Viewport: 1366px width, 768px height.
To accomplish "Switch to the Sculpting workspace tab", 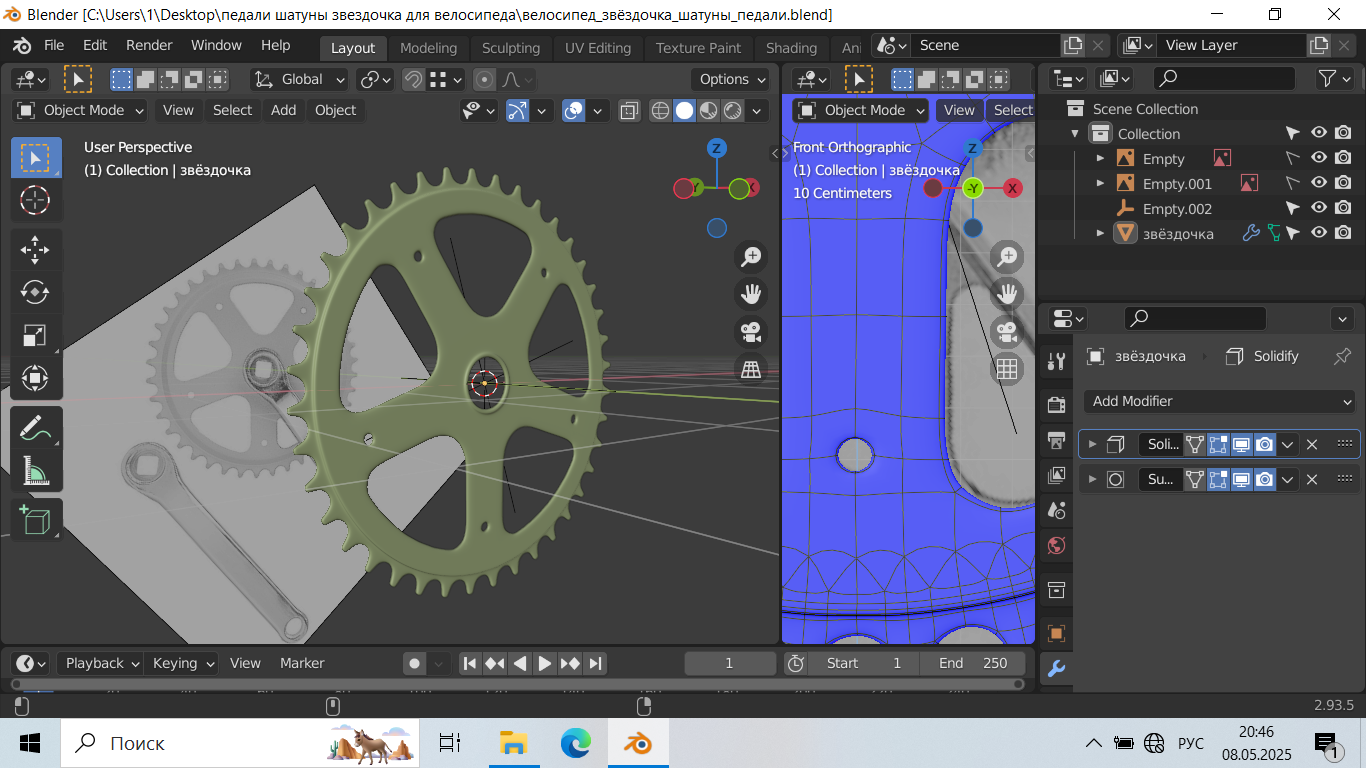I will pyautogui.click(x=510, y=48).
